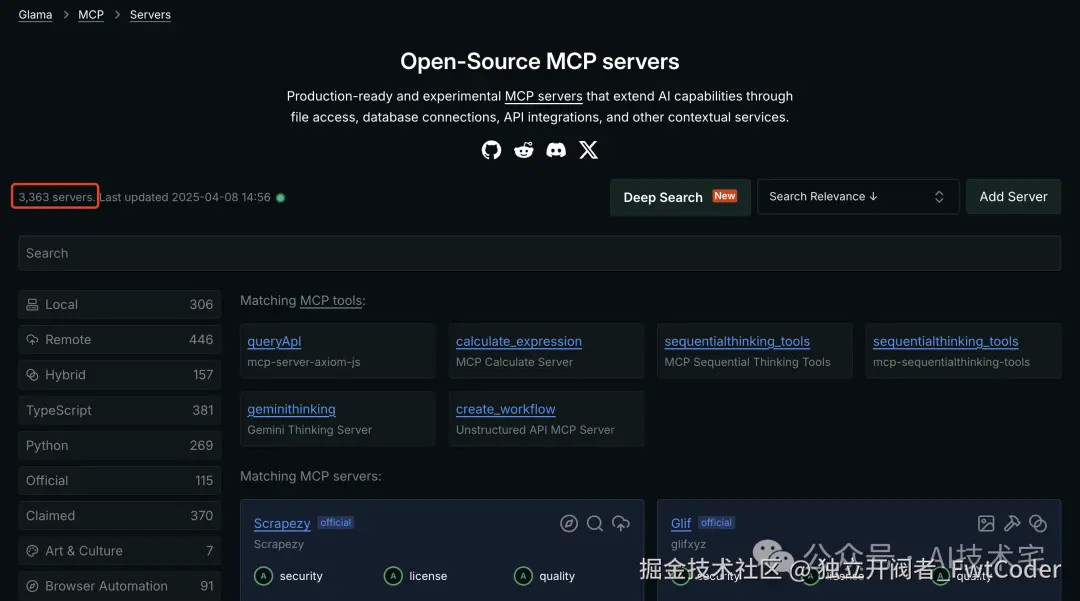This screenshot has width=1080, height=601.
Task: Click the compass icon on Scrapezy card
Action: (569, 523)
